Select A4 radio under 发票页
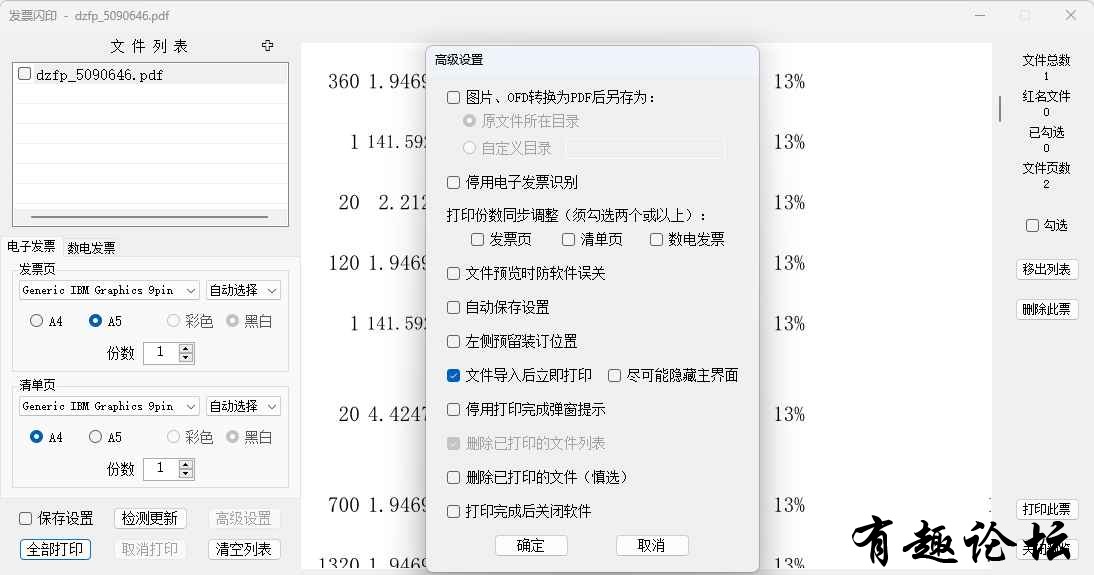The width and height of the screenshot is (1094, 575). click(x=37, y=322)
